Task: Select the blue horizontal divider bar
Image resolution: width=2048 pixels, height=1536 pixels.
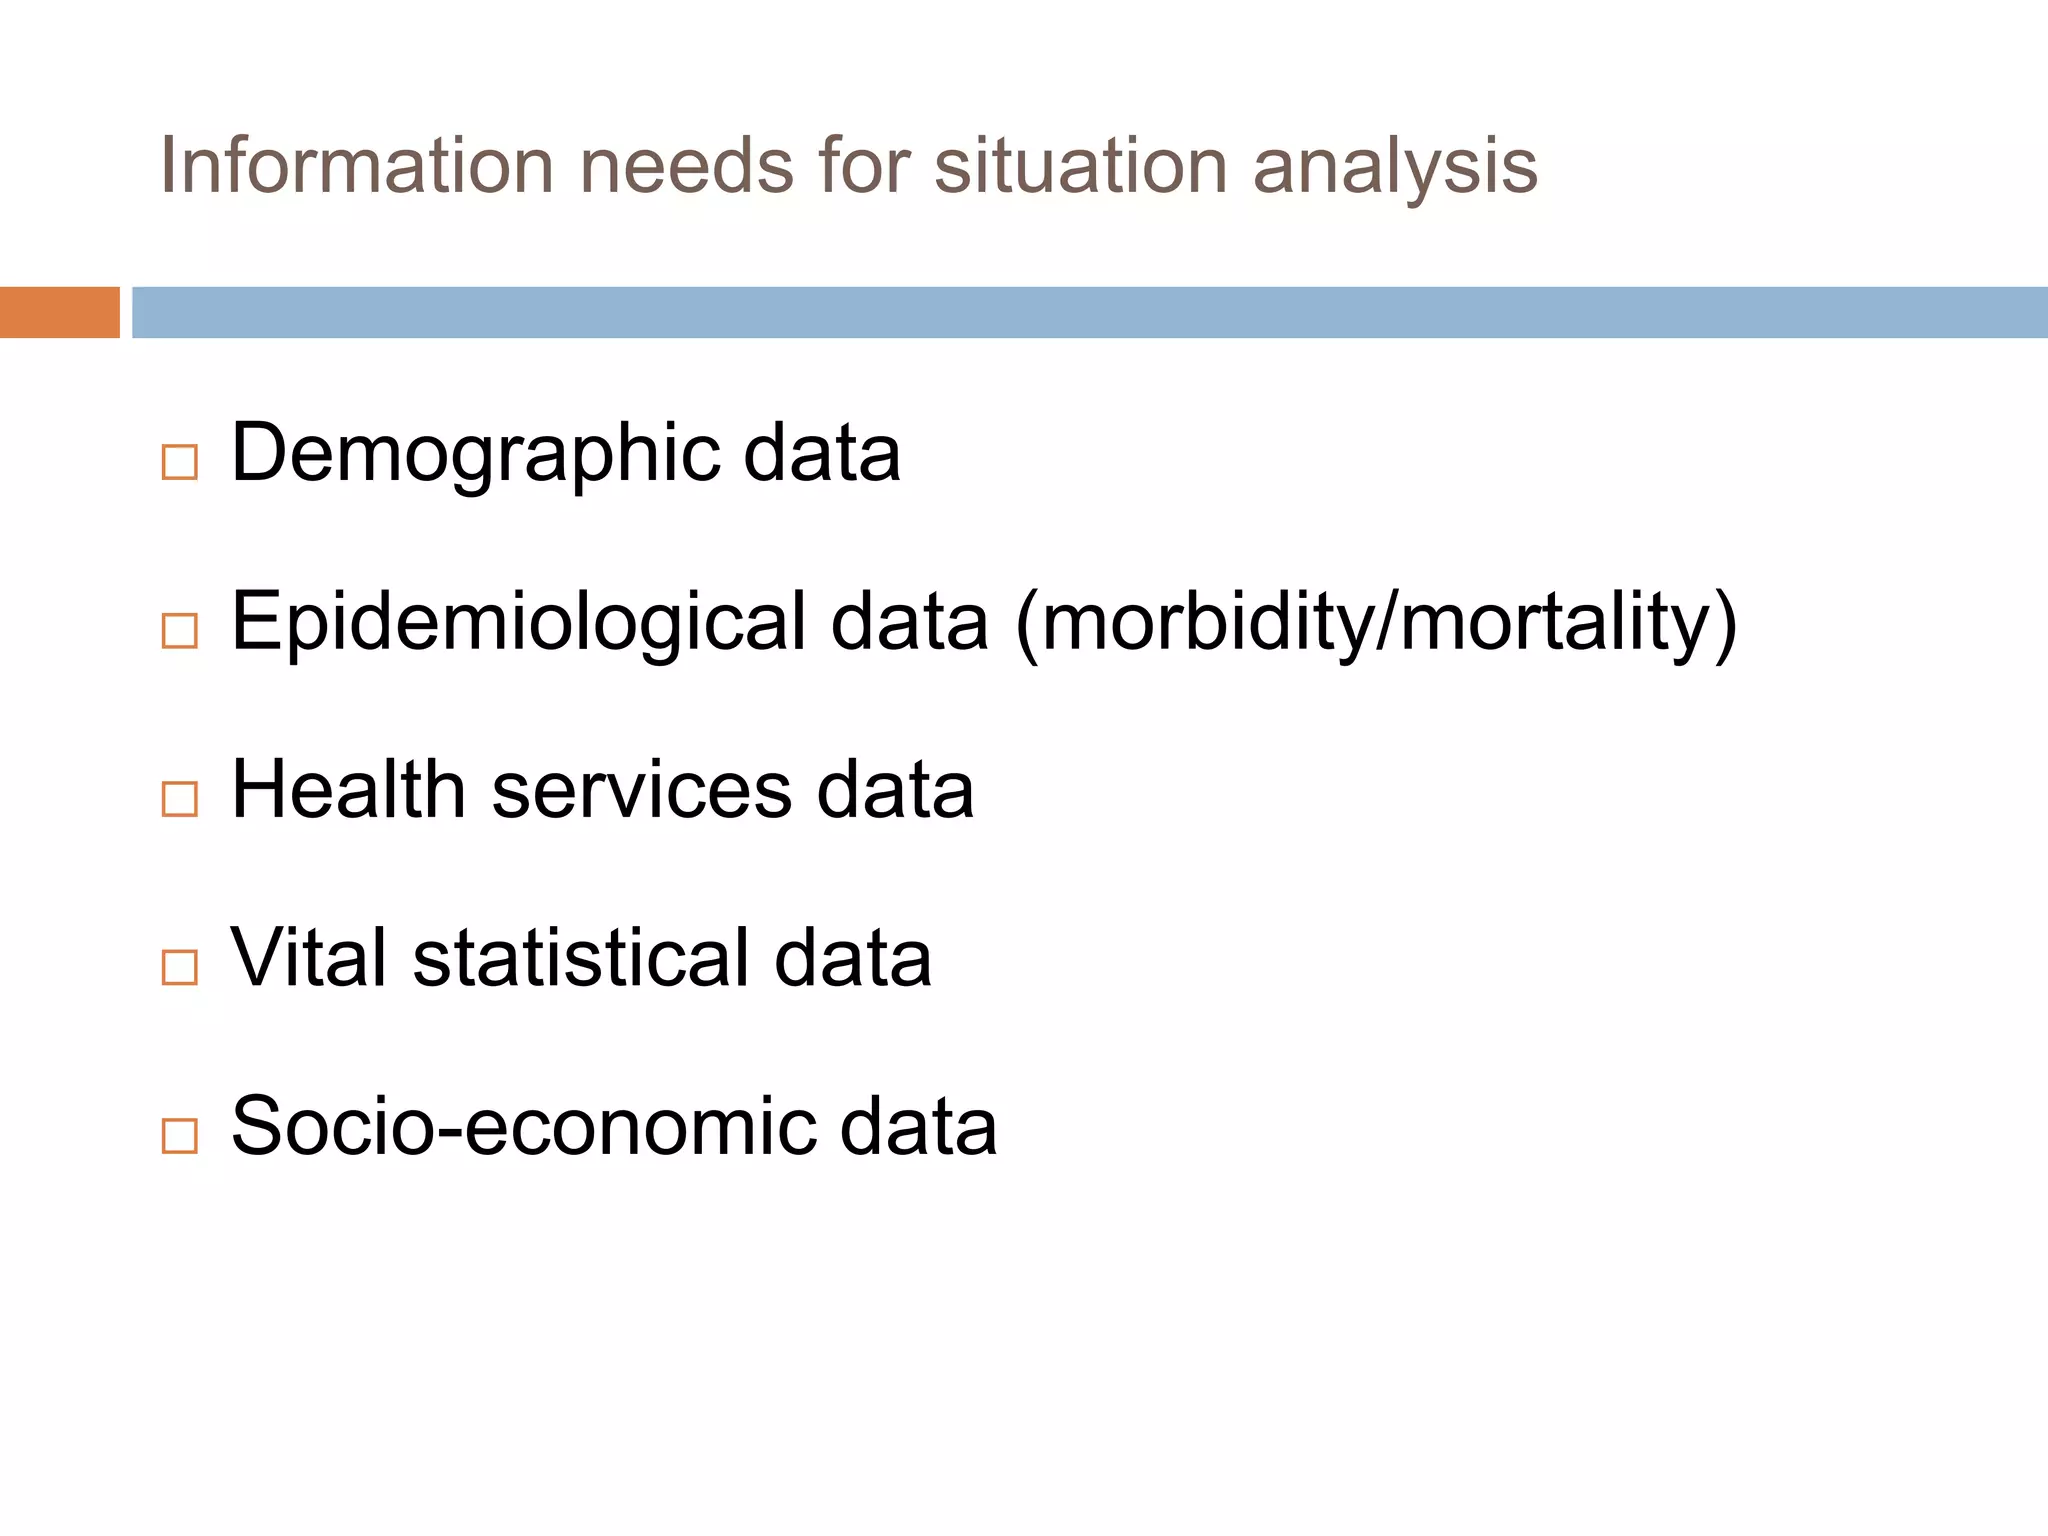Action: click(x=1090, y=312)
